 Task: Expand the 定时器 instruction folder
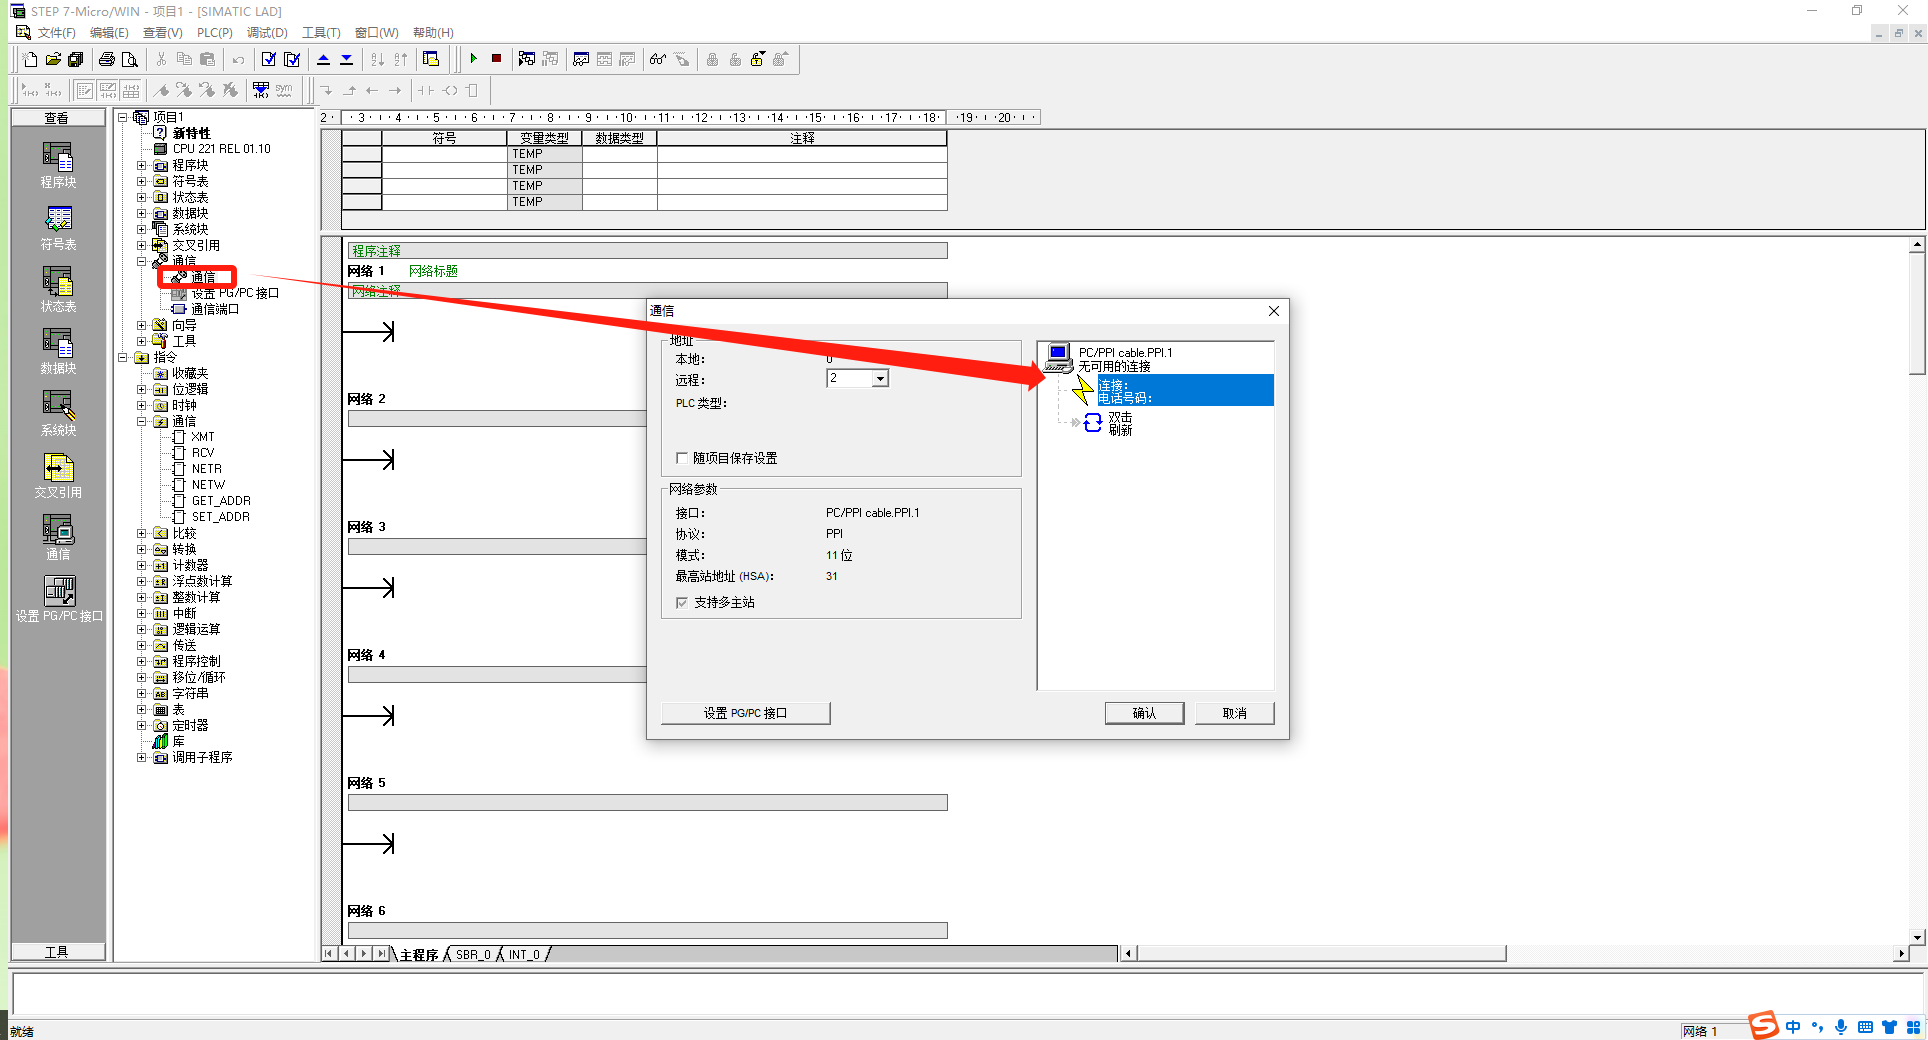click(x=142, y=725)
